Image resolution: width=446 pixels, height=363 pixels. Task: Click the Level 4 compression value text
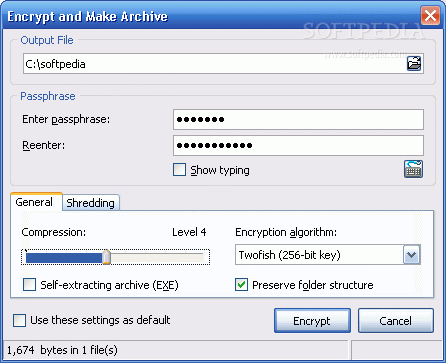pyautogui.click(x=189, y=232)
